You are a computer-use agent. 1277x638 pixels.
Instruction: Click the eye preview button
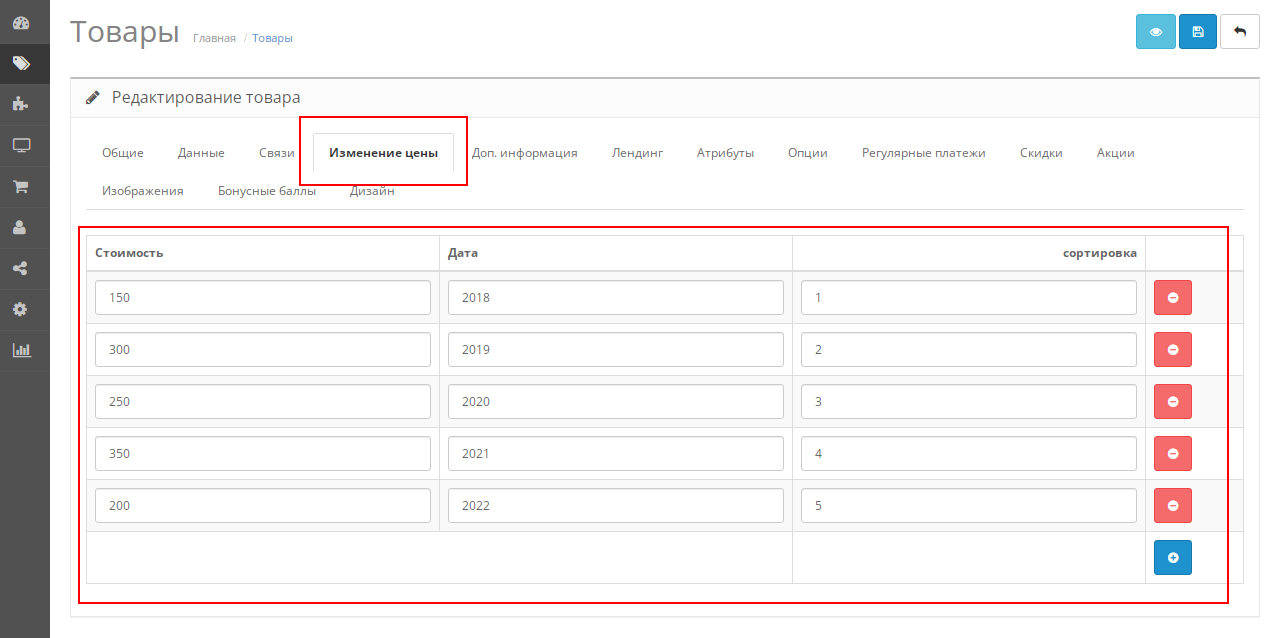tap(1155, 32)
